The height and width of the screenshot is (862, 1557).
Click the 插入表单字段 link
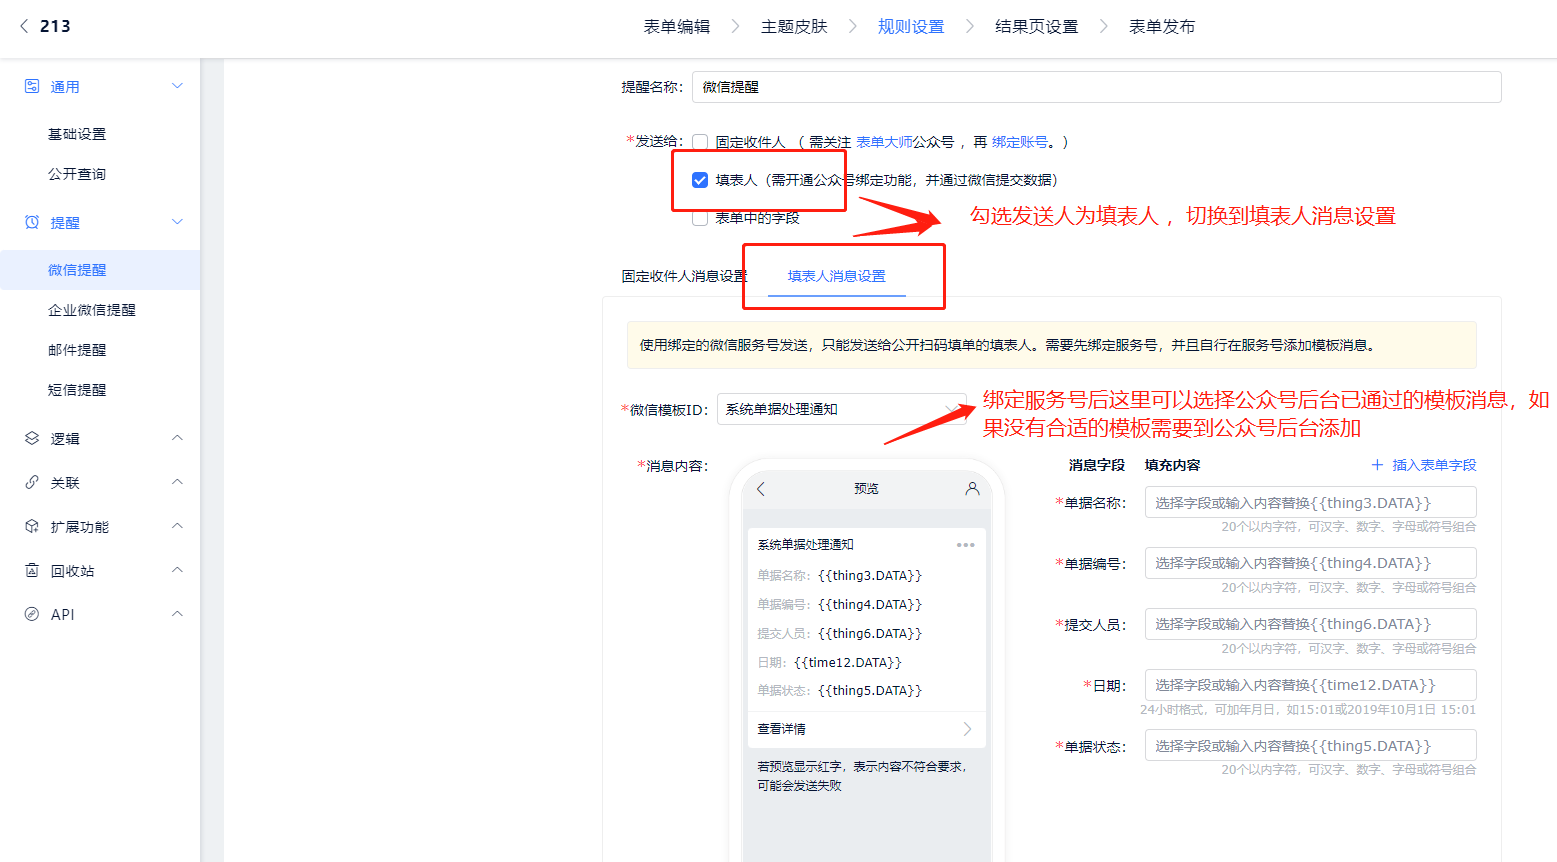(1424, 465)
